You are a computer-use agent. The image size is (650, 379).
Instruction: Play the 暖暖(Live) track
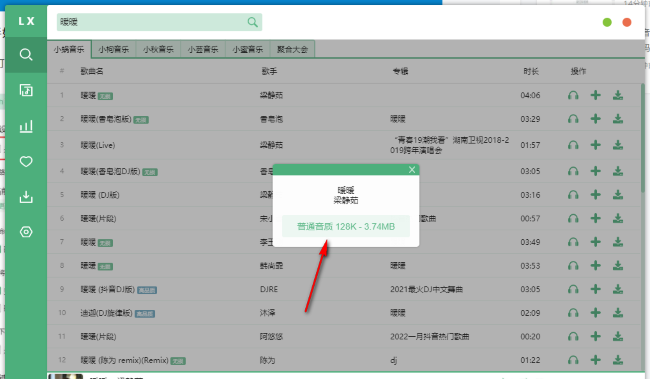point(573,145)
